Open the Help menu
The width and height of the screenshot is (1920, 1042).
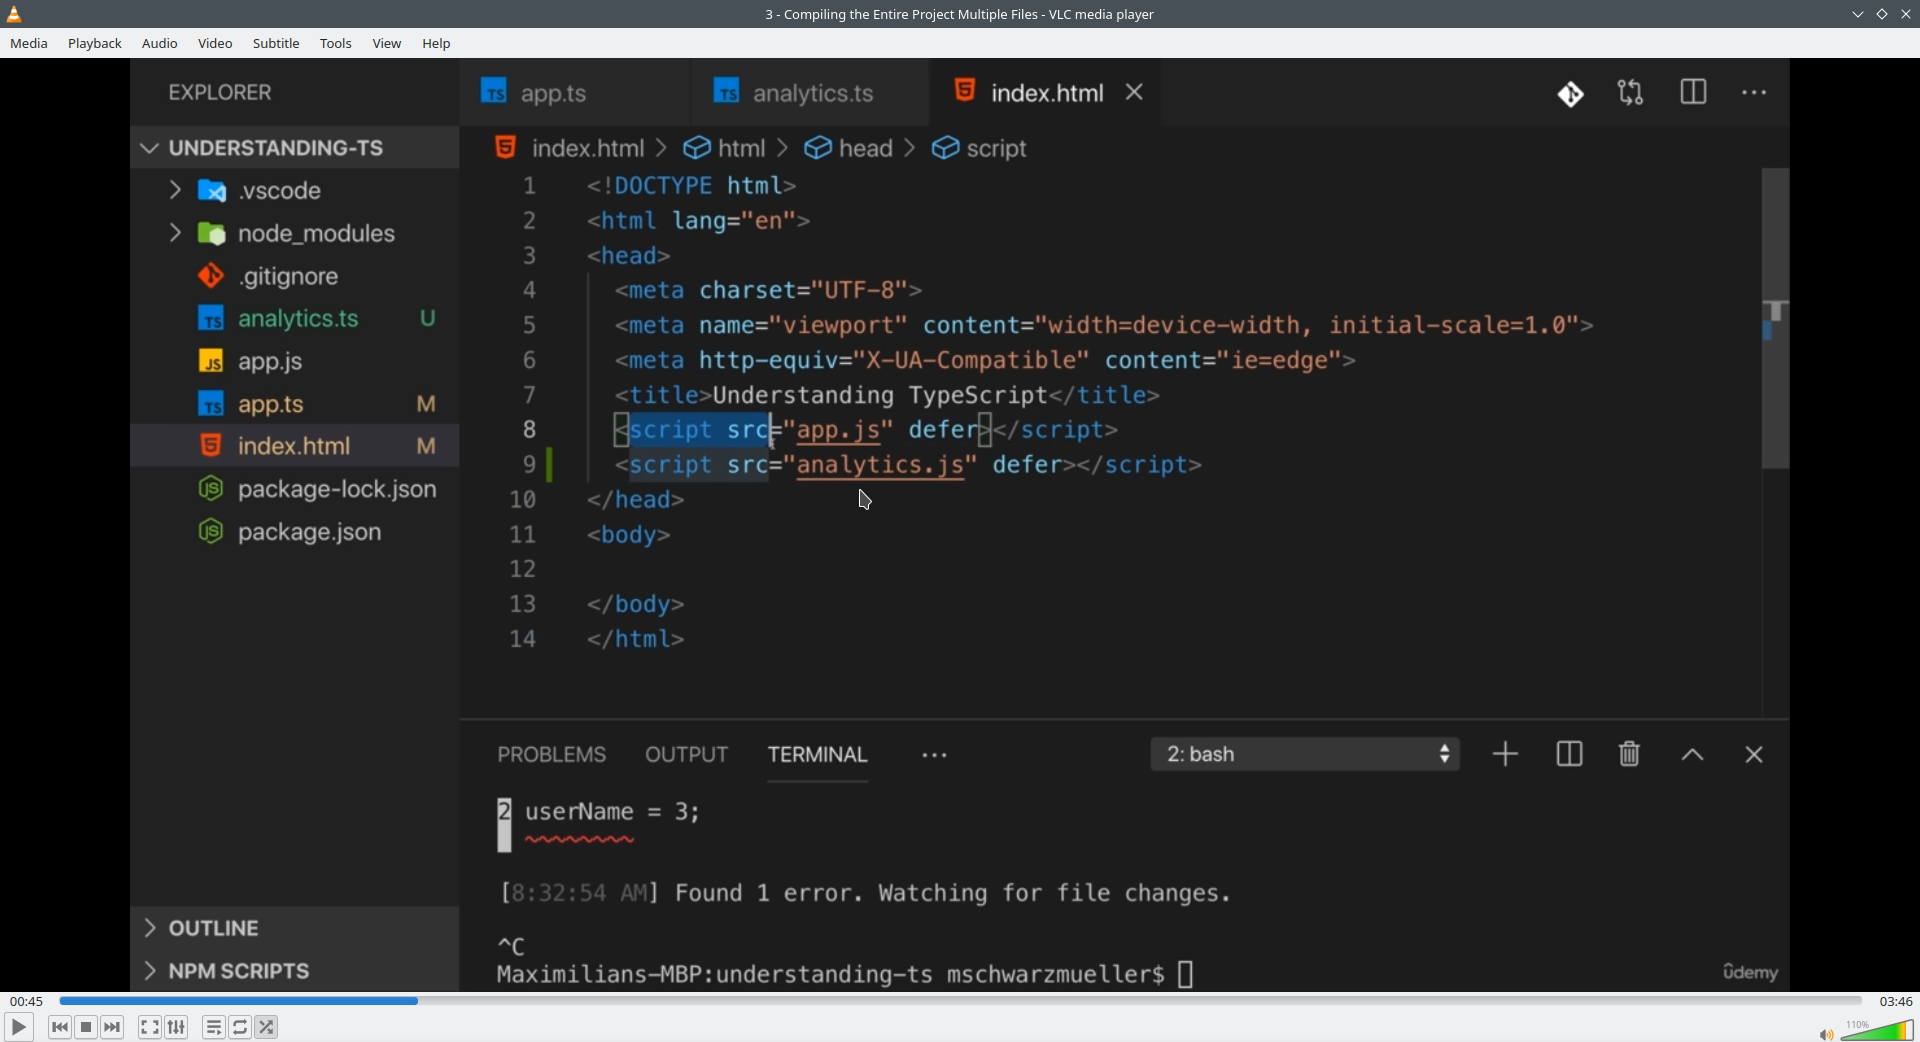tap(436, 43)
